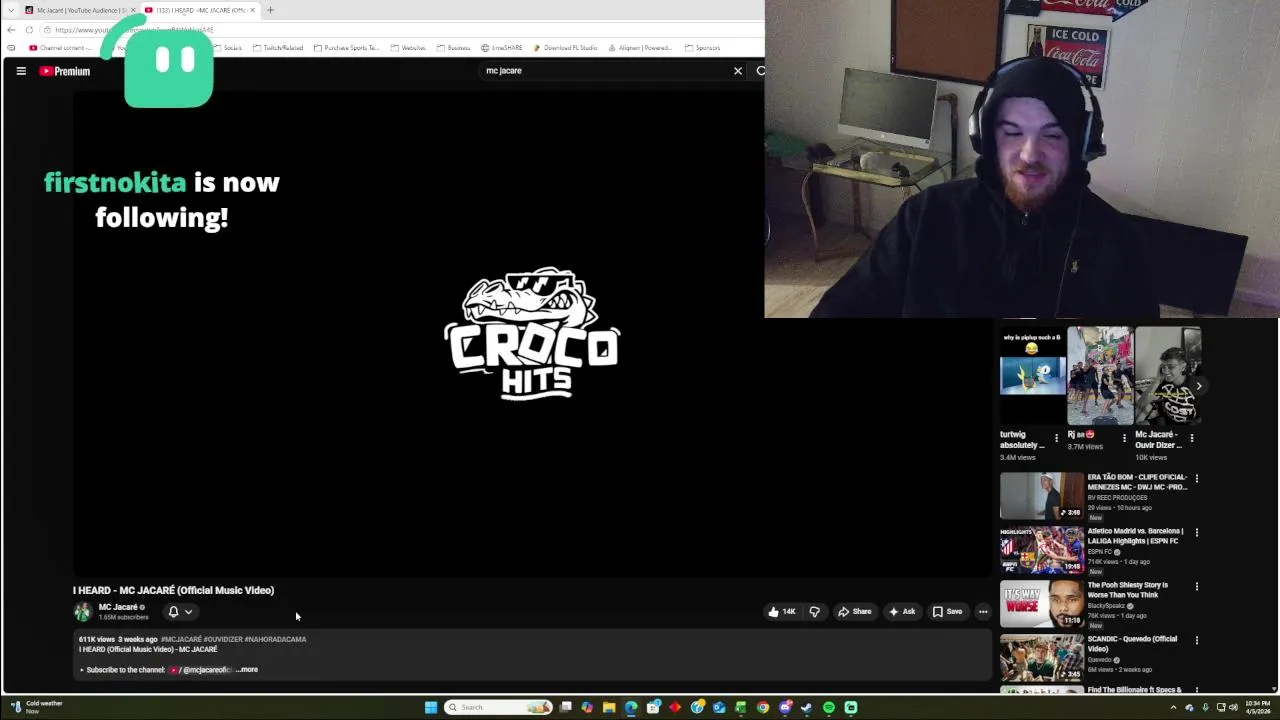Open the 'turtwig absolutely' Shorts thumbnail
Screen dimensions: 1280x720
pos(1032,376)
